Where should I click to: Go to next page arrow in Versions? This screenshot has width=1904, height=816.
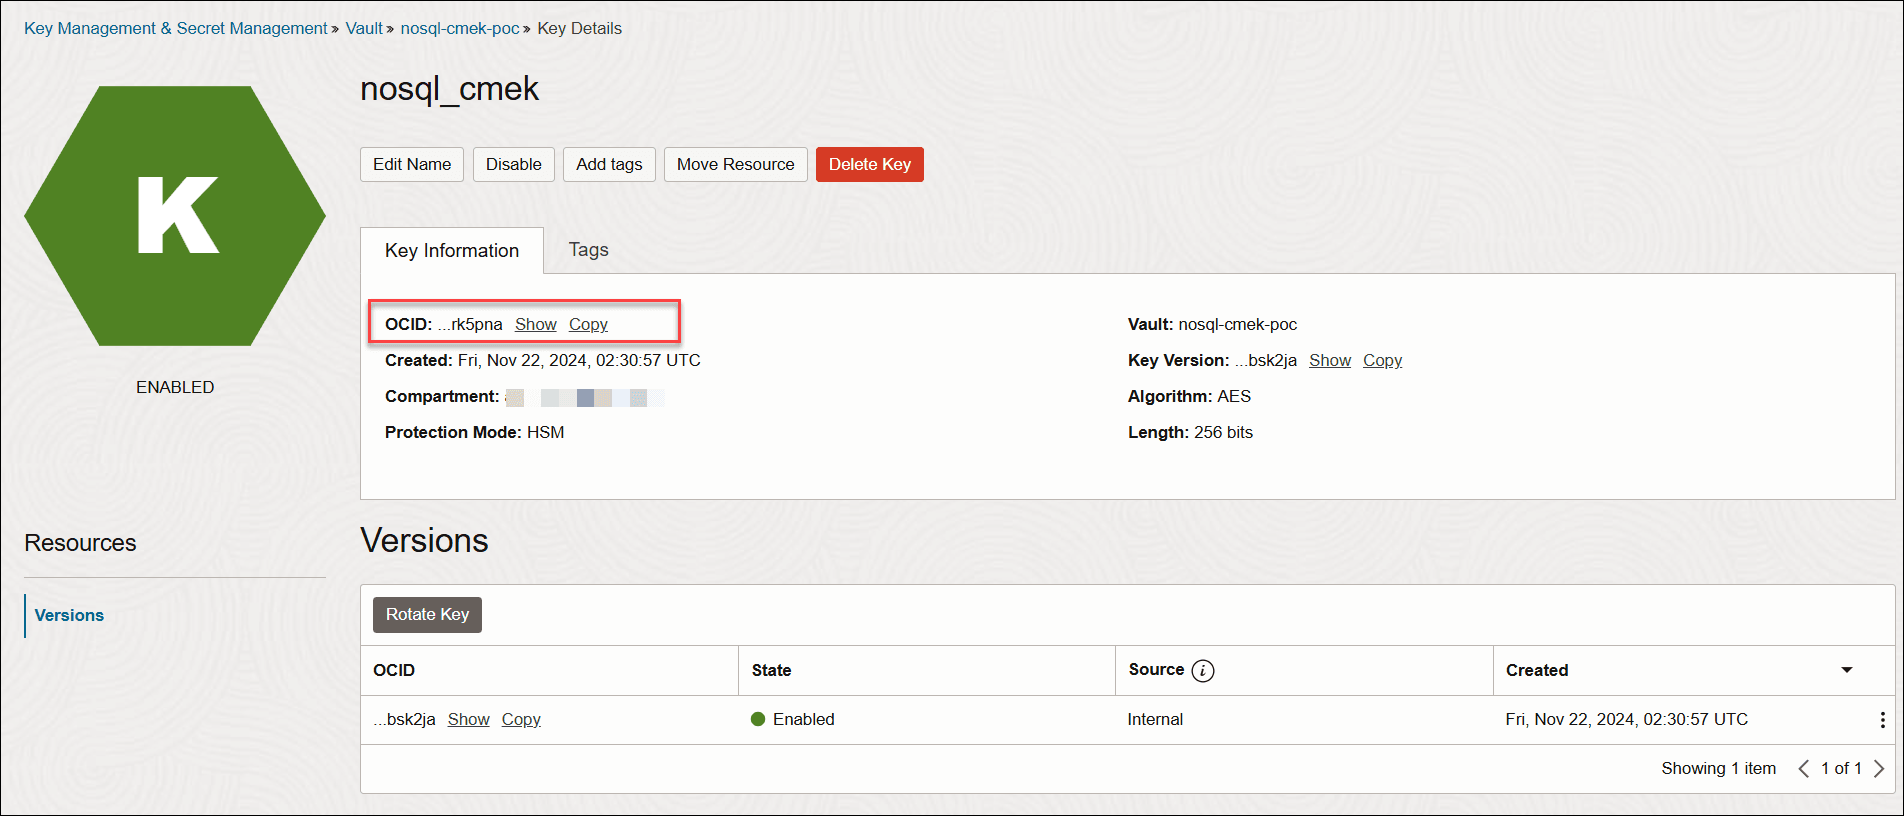pyautogui.click(x=1879, y=769)
